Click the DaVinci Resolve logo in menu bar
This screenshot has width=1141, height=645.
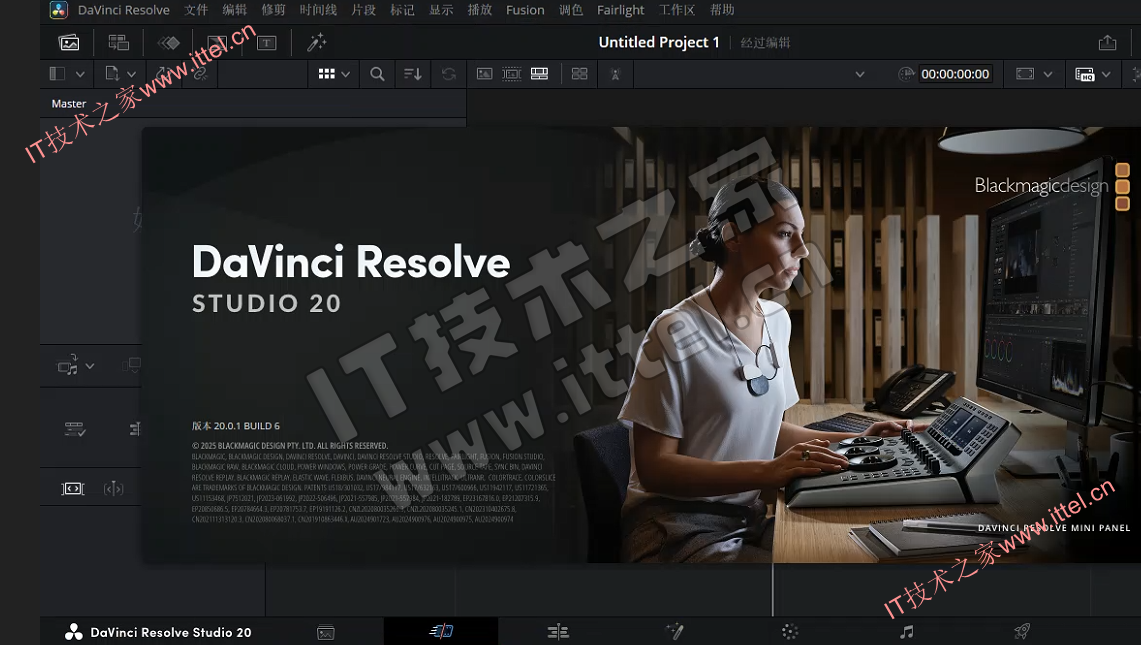pos(58,10)
